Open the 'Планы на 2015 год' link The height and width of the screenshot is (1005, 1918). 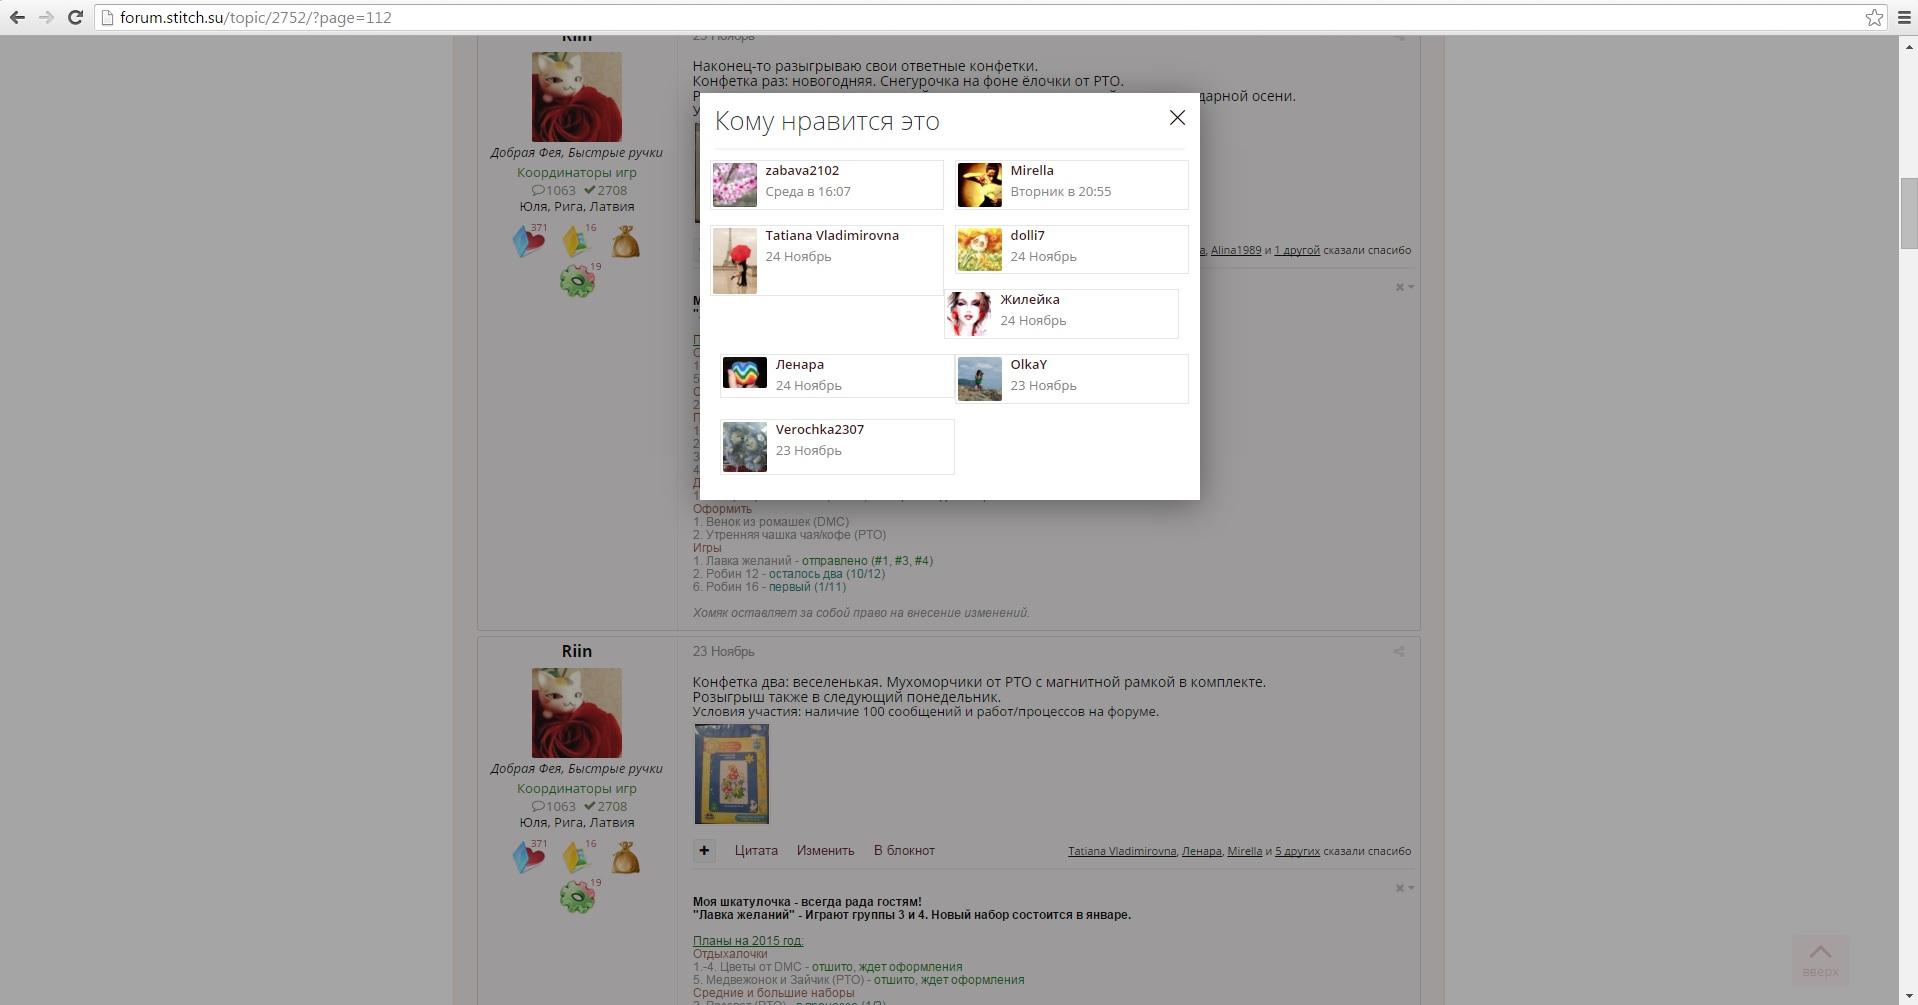(x=747, y=941)
